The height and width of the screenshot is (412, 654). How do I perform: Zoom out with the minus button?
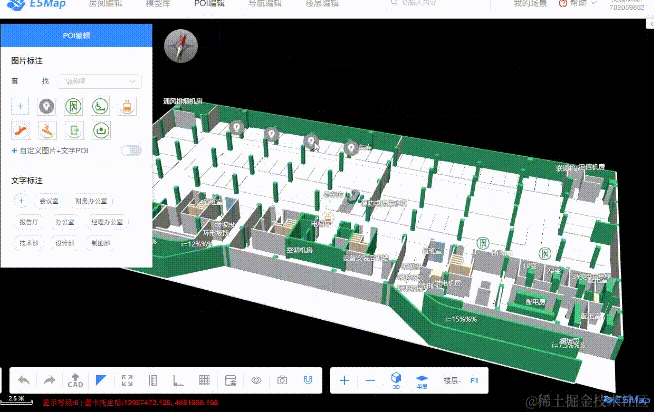click(370, 380)
